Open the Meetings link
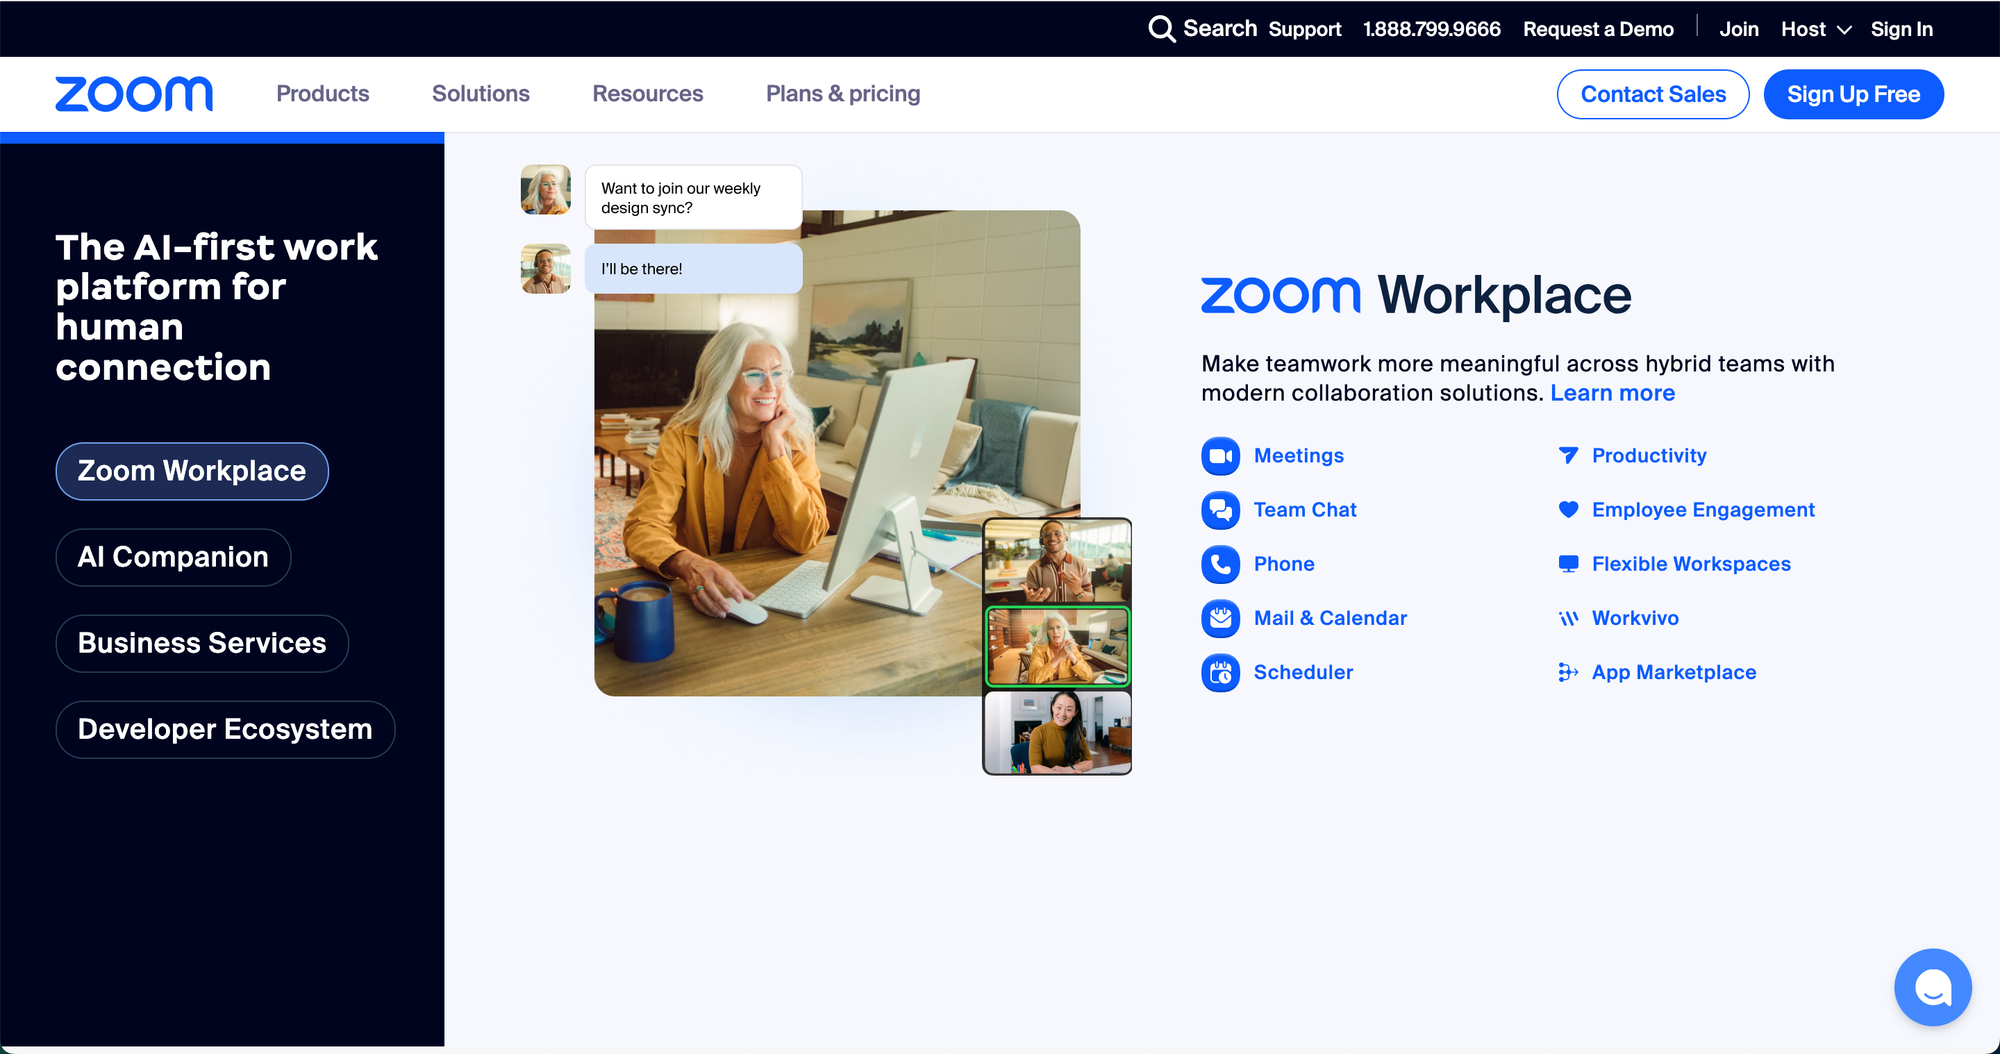Viewport: 2000px width, 1054px height. click(1298, 456)
